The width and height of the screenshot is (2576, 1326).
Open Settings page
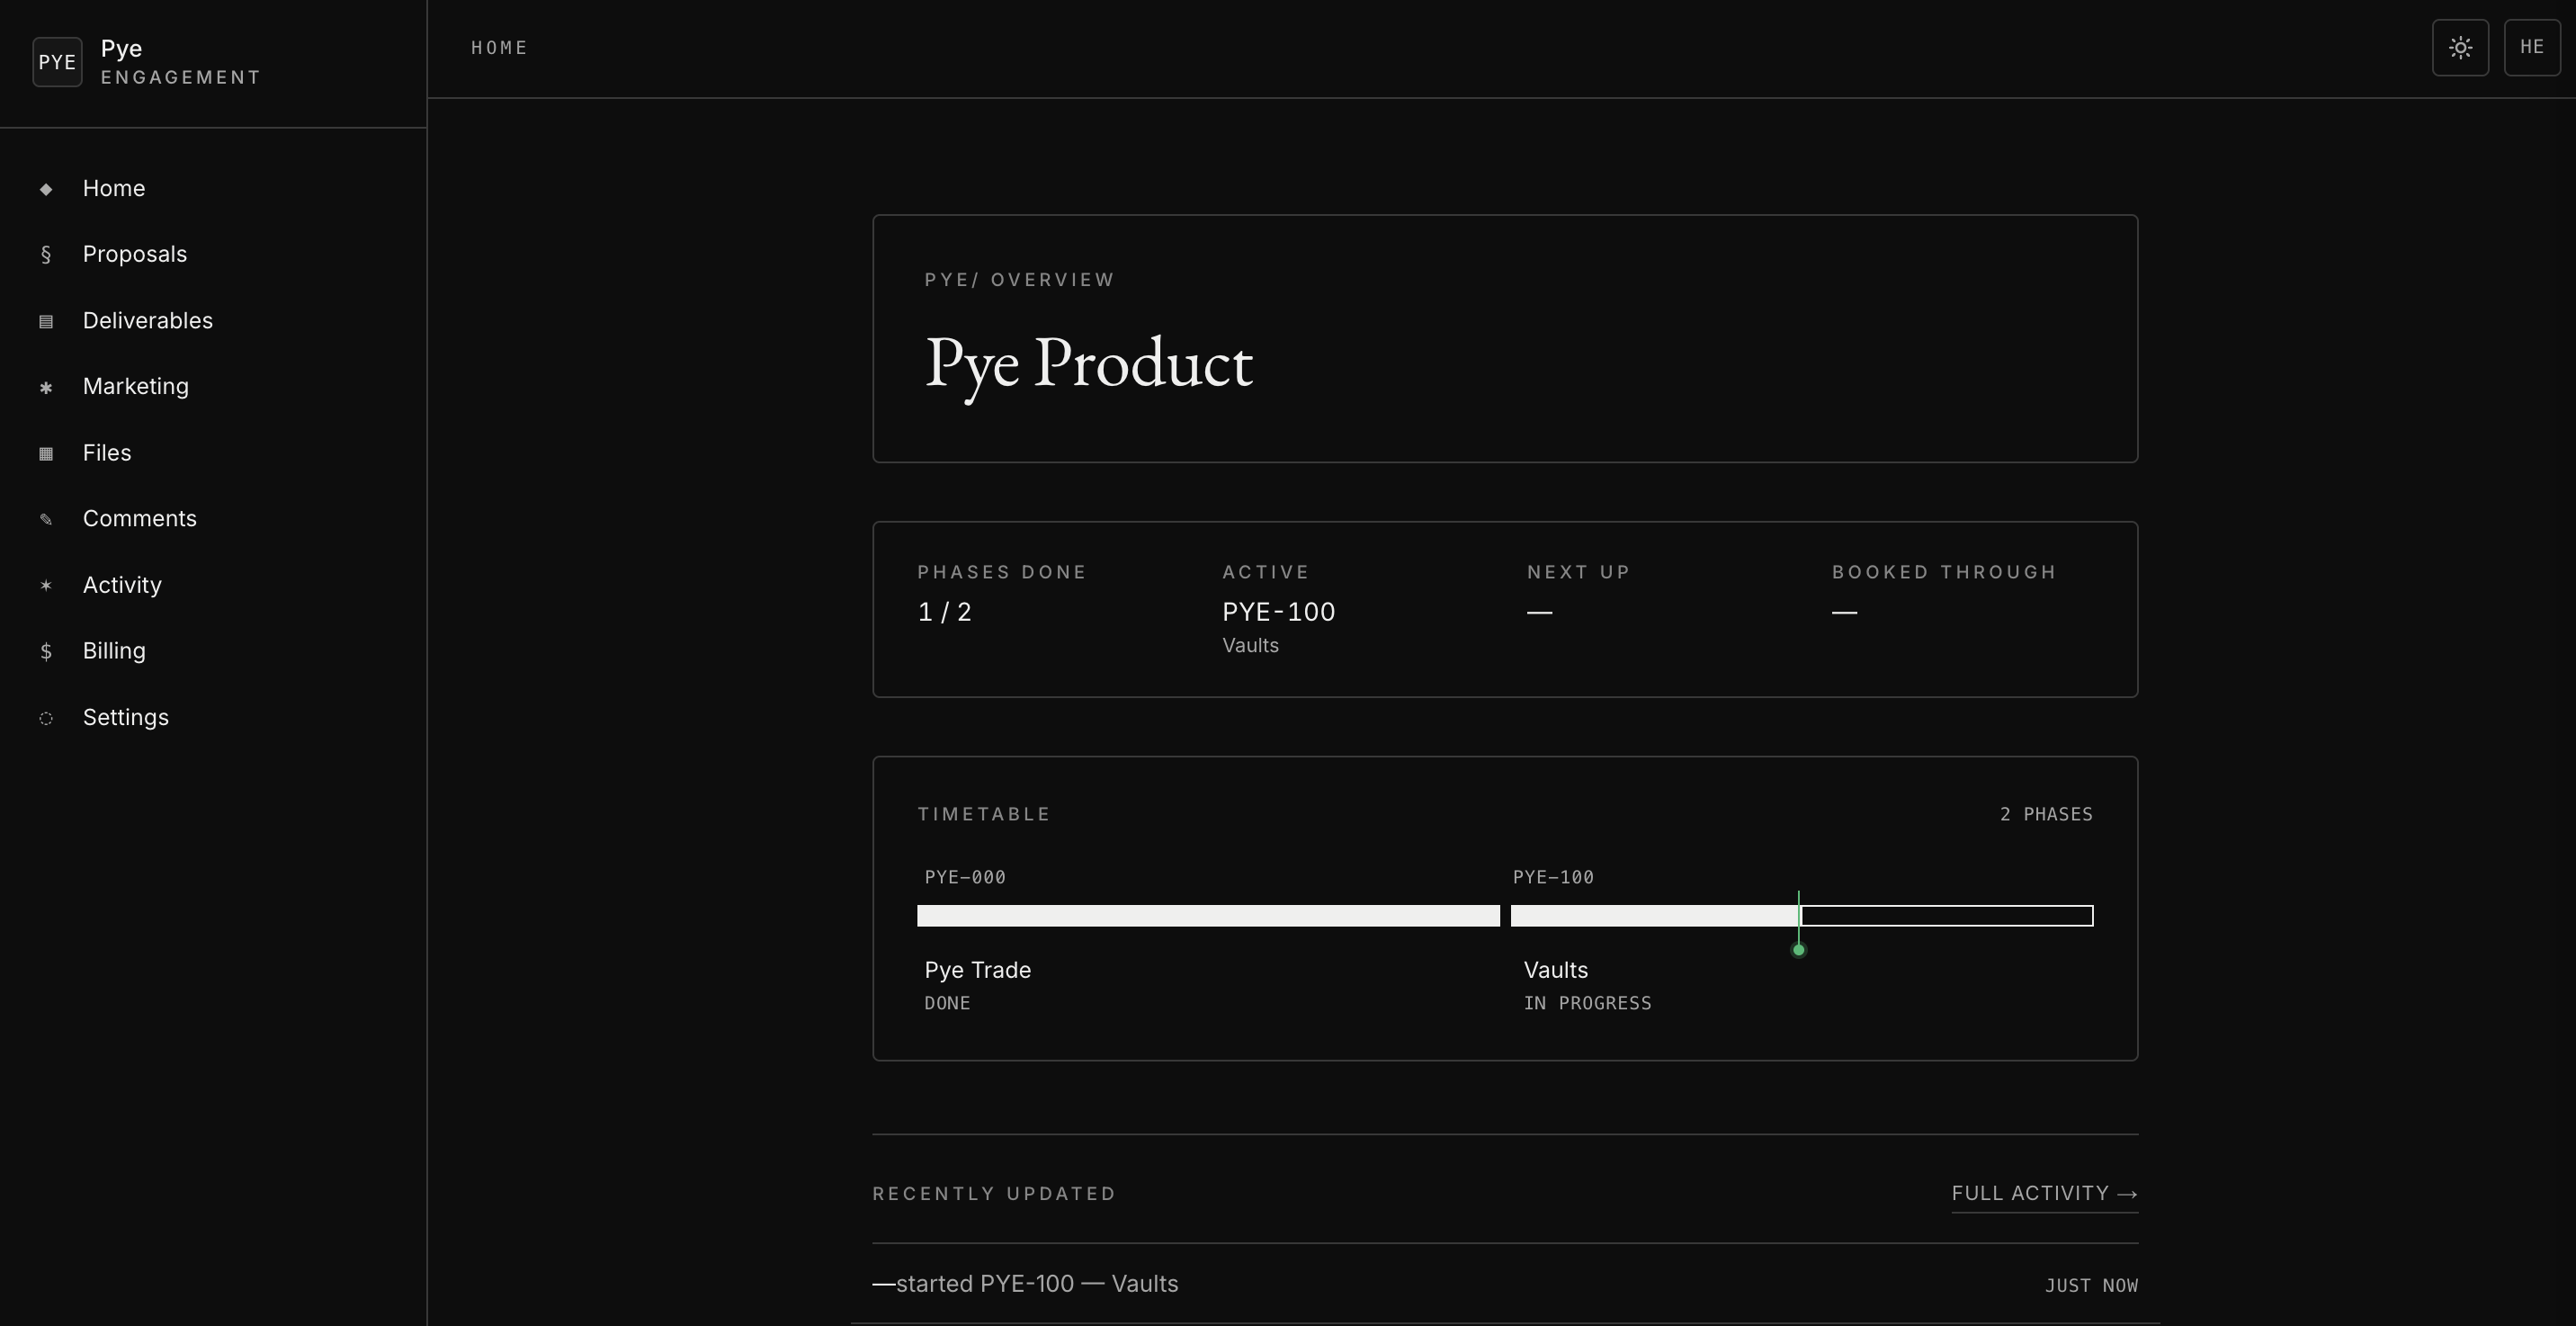[x=126, y=717]
